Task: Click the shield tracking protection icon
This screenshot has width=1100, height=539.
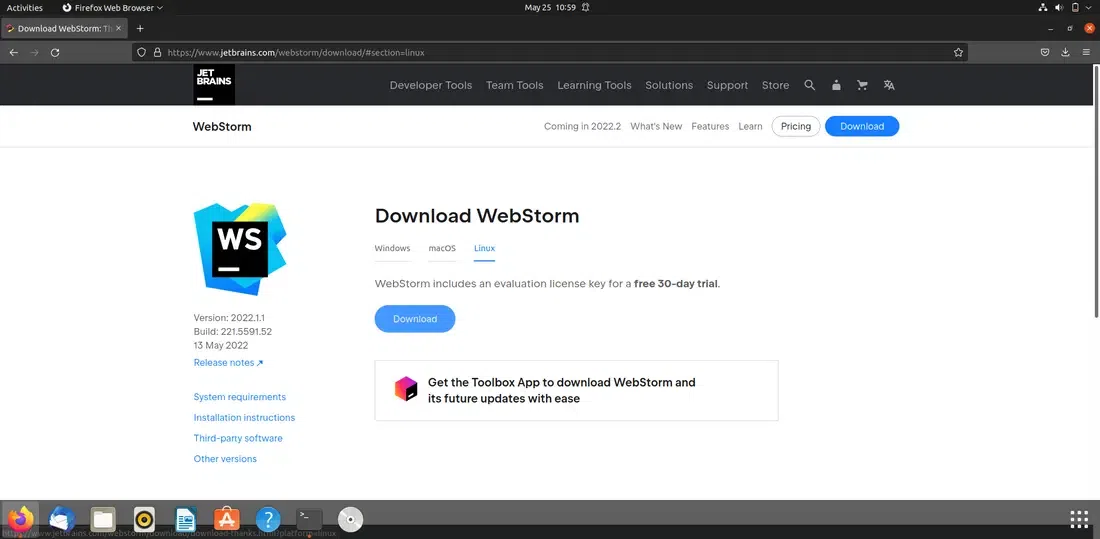Action: pos(141,53)
